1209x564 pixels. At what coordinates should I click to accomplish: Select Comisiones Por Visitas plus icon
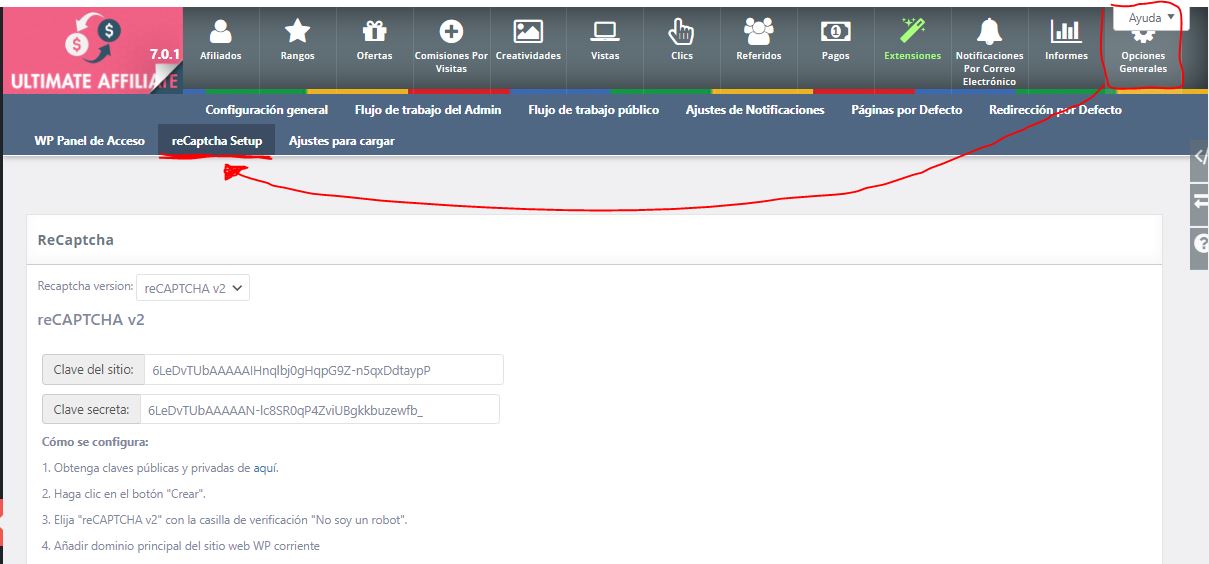451,33
